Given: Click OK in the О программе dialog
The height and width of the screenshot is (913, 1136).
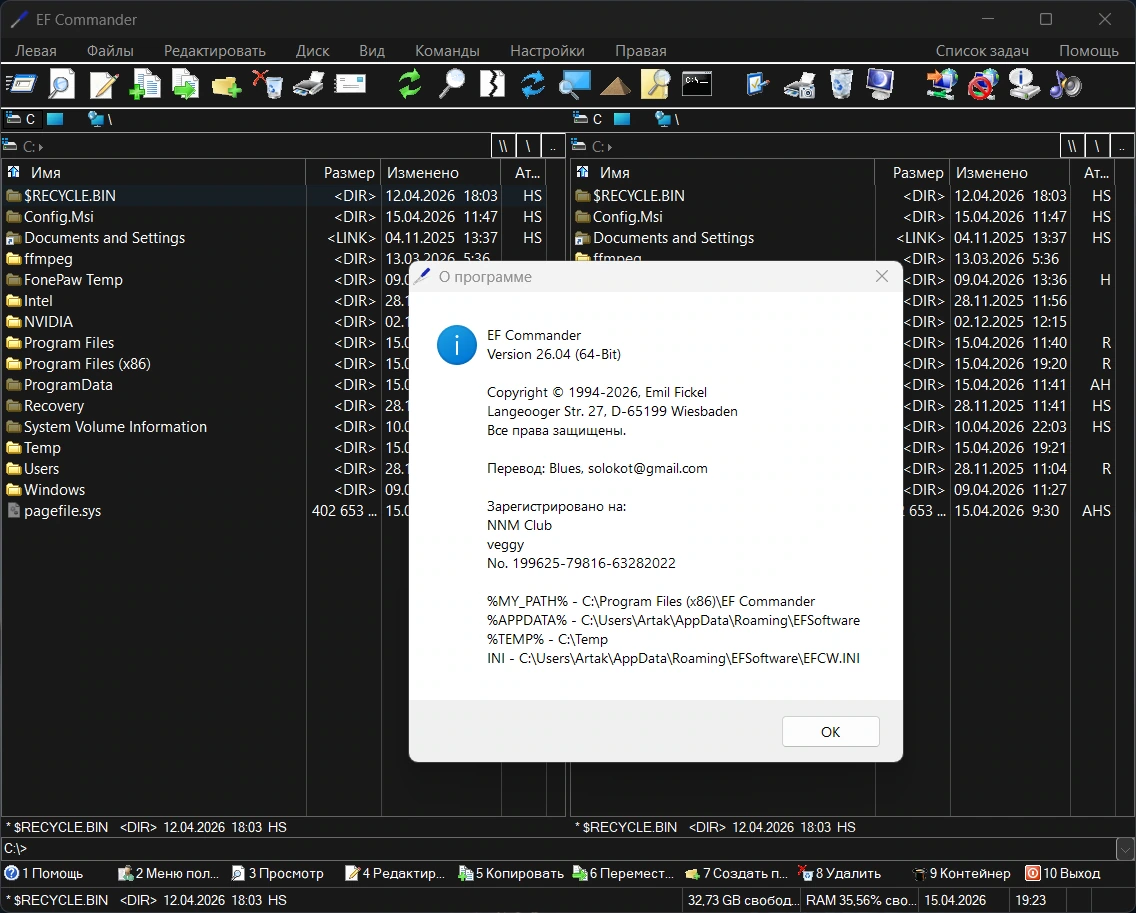Looking at the screenshot, I should point(830,732).
